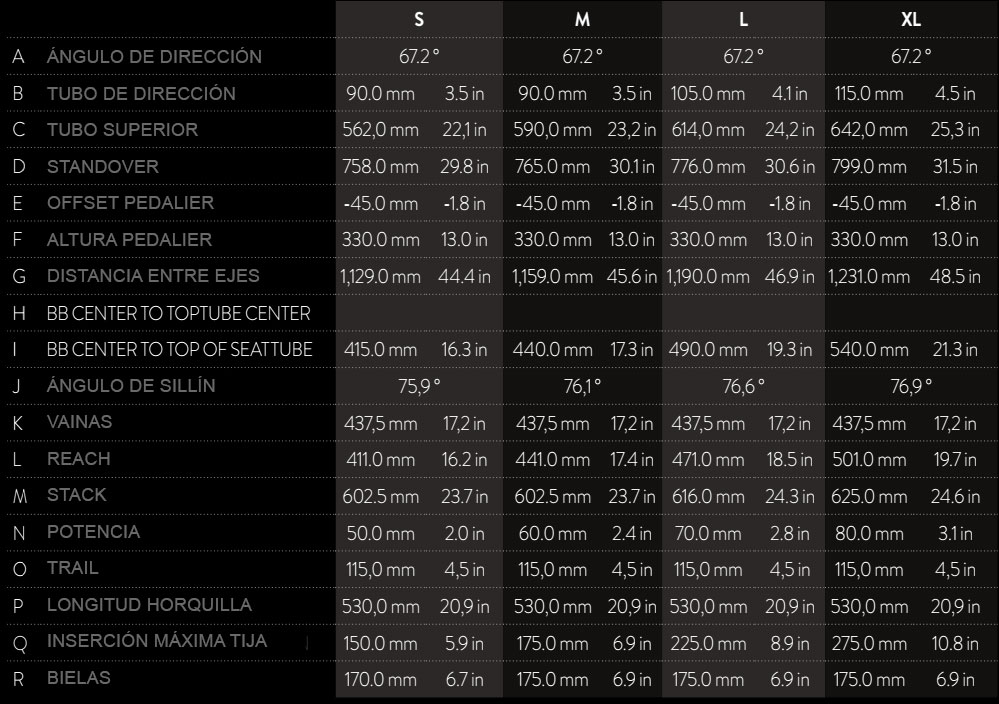The width and height of the screenshot is (999, 704).
Task: Click the 1,231.0 mm wheelbase value
Action: click(868, 277)
